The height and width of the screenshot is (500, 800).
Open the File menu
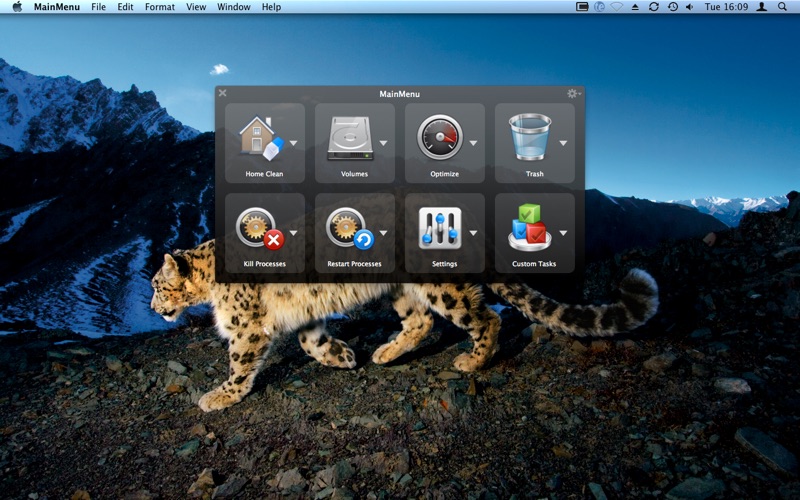[98, 7]
